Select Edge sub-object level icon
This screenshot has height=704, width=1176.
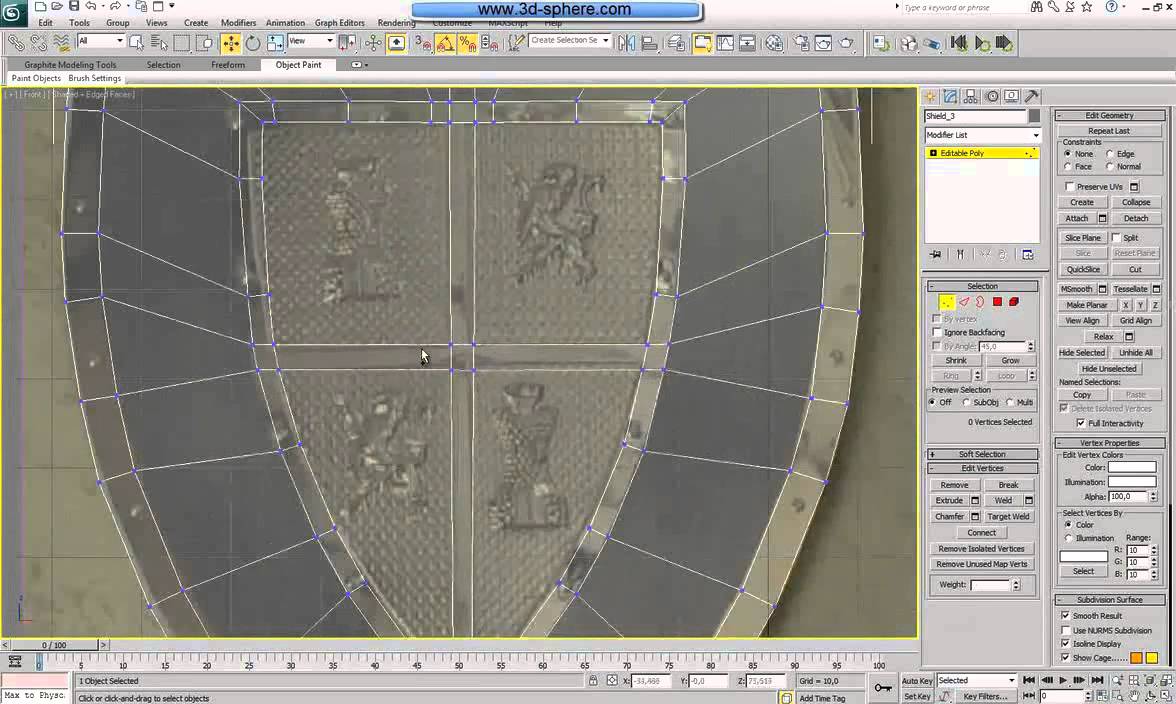tap(964, 302)
